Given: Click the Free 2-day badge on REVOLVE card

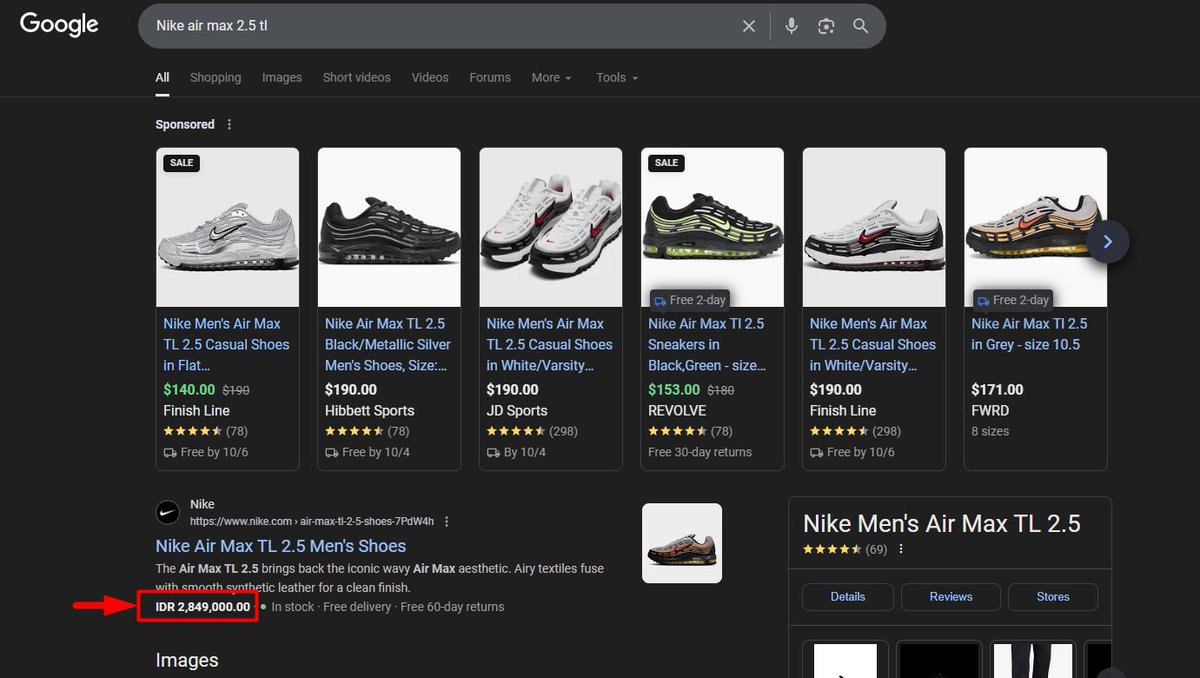Looking at the screenshot, I should 690,300.
